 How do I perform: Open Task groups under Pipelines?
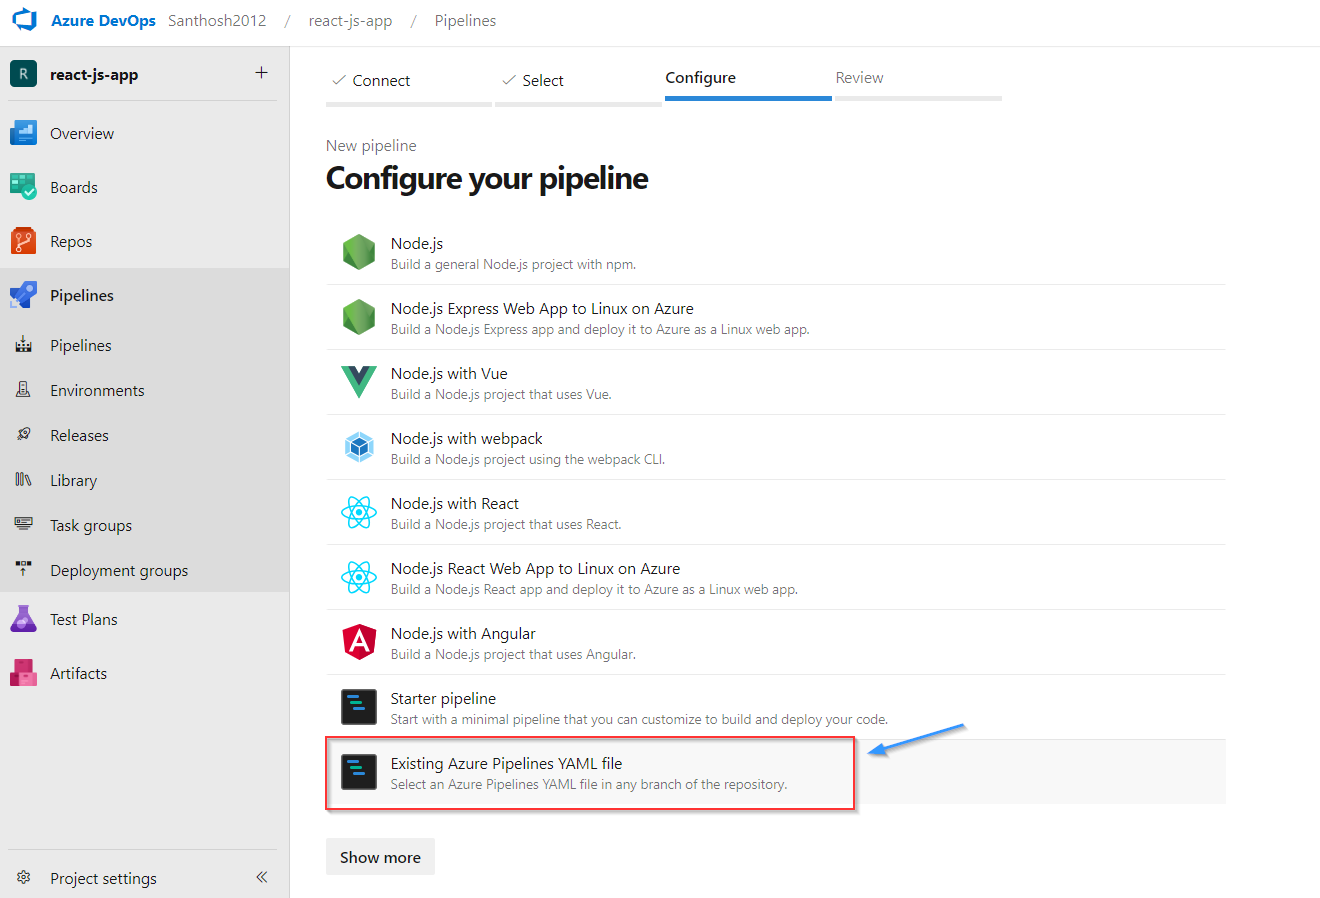pyautogui.click(x=91, y=525)
